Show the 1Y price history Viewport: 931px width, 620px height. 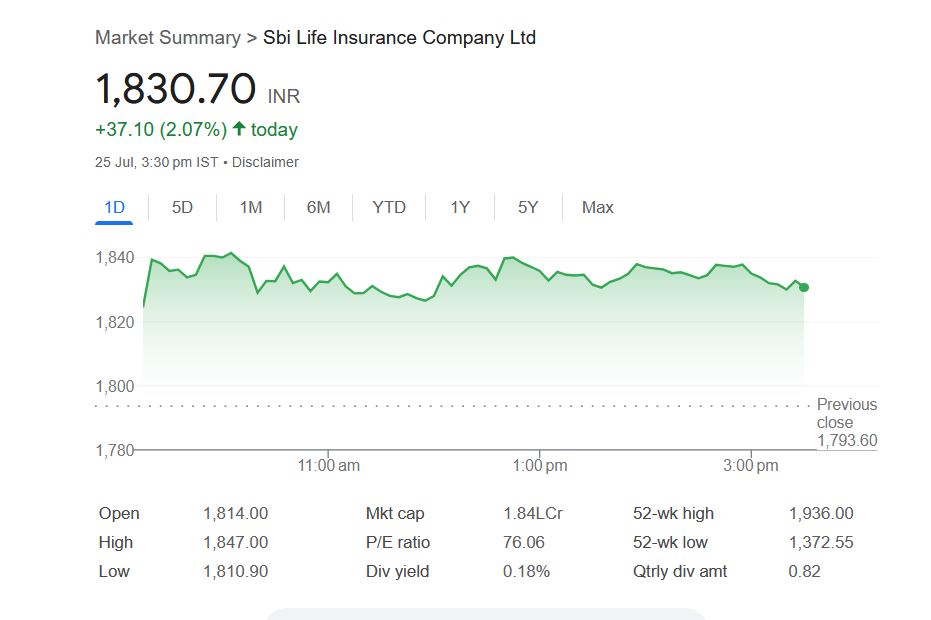[x=460, y=207]
